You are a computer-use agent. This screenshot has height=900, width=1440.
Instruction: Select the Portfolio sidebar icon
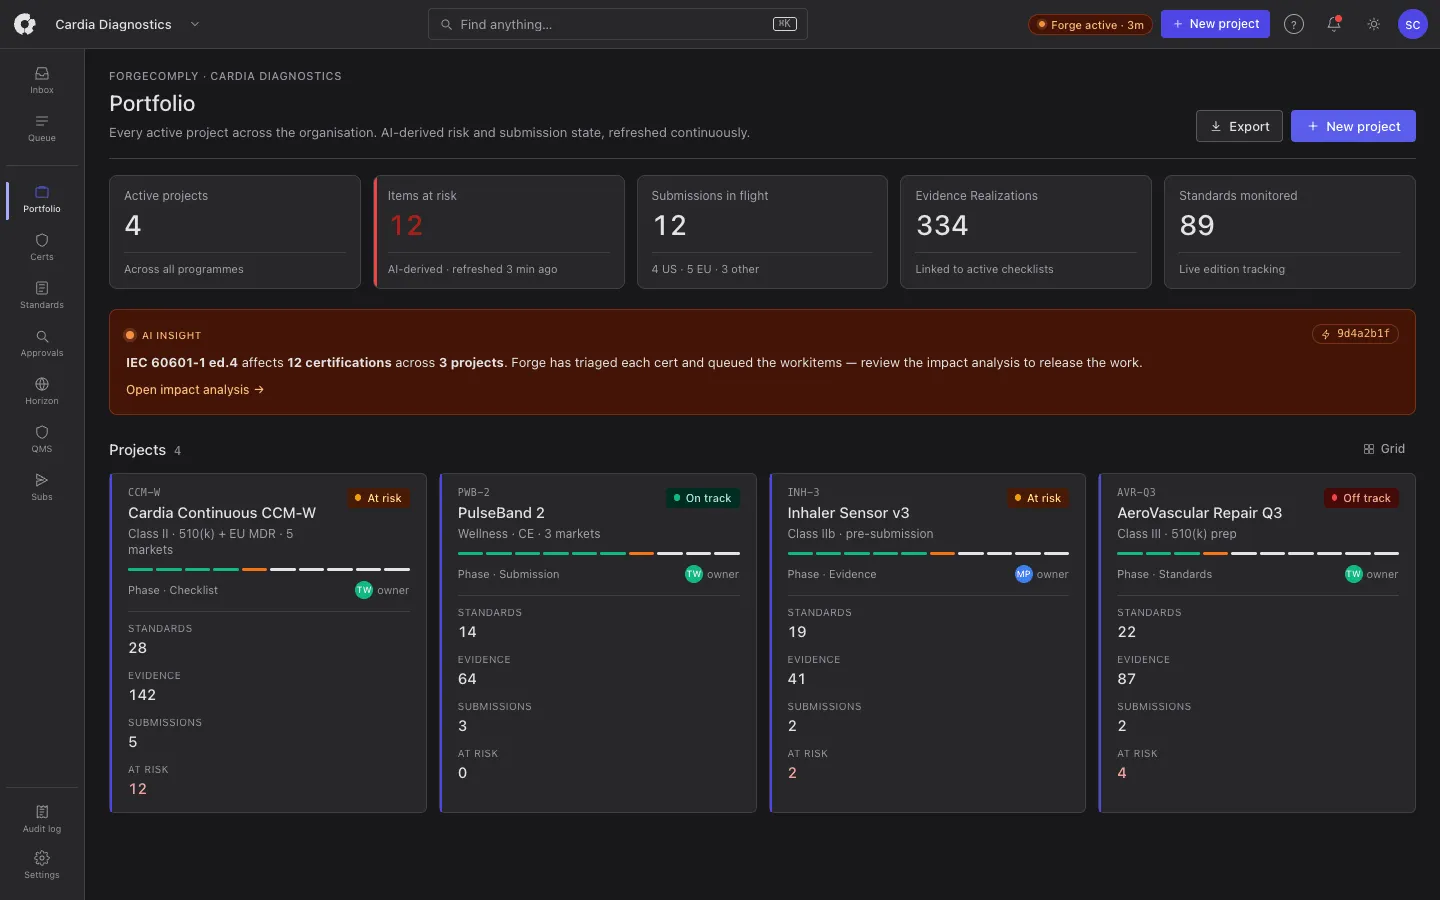pyautogui.click(x=42, y=199)
